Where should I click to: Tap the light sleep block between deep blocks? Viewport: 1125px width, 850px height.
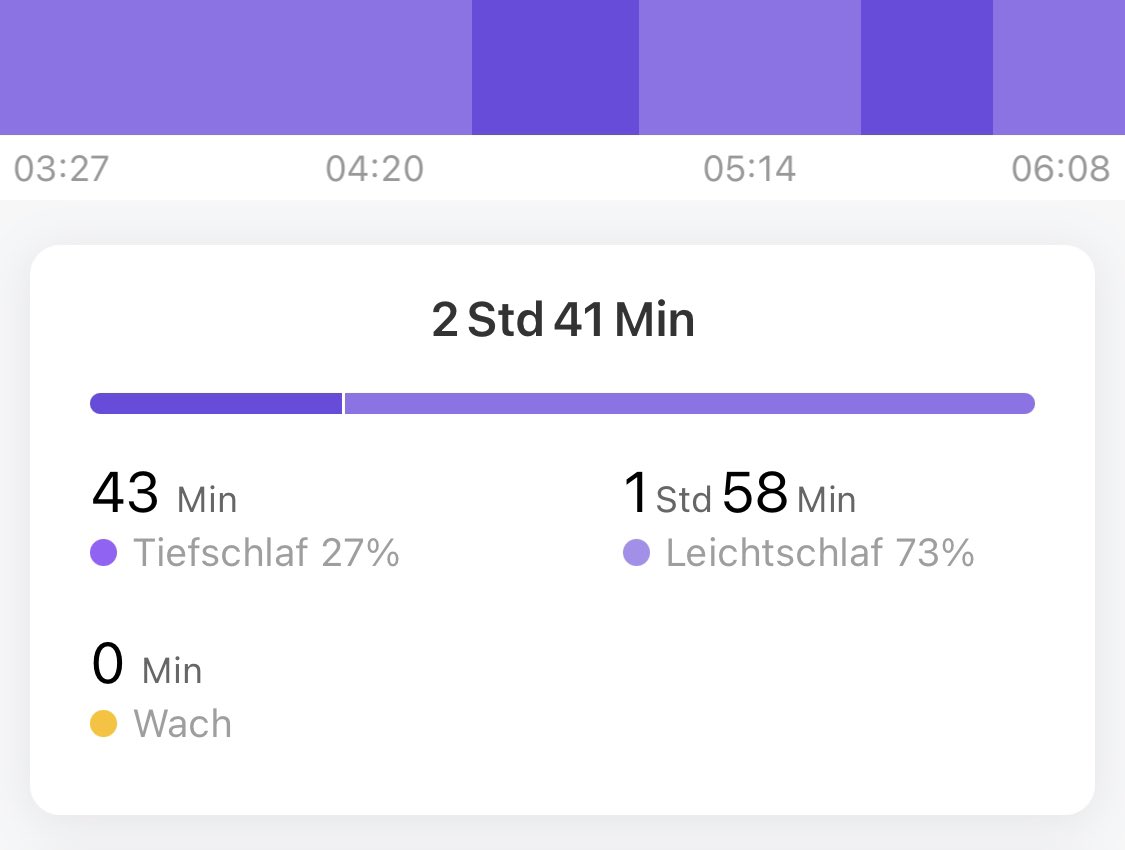pyautogui.click(x=749, y=67)
